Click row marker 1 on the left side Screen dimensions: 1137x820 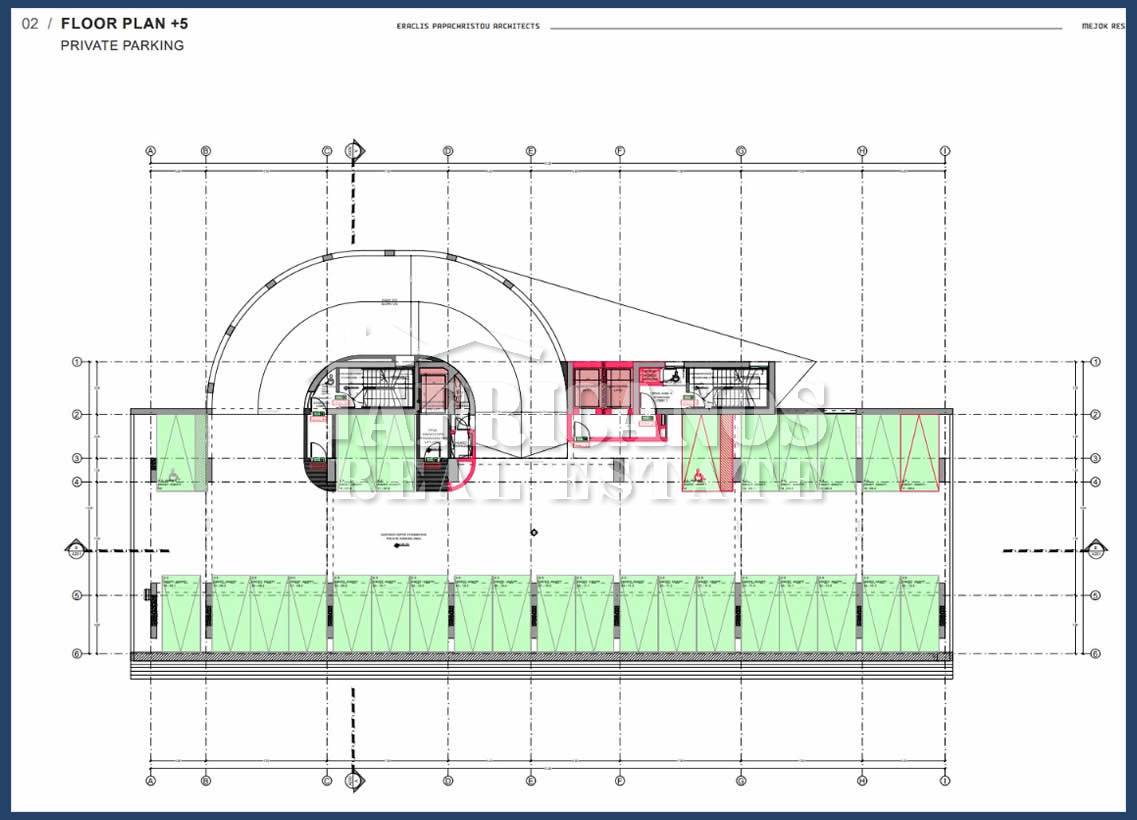click(x=76, y=362)
